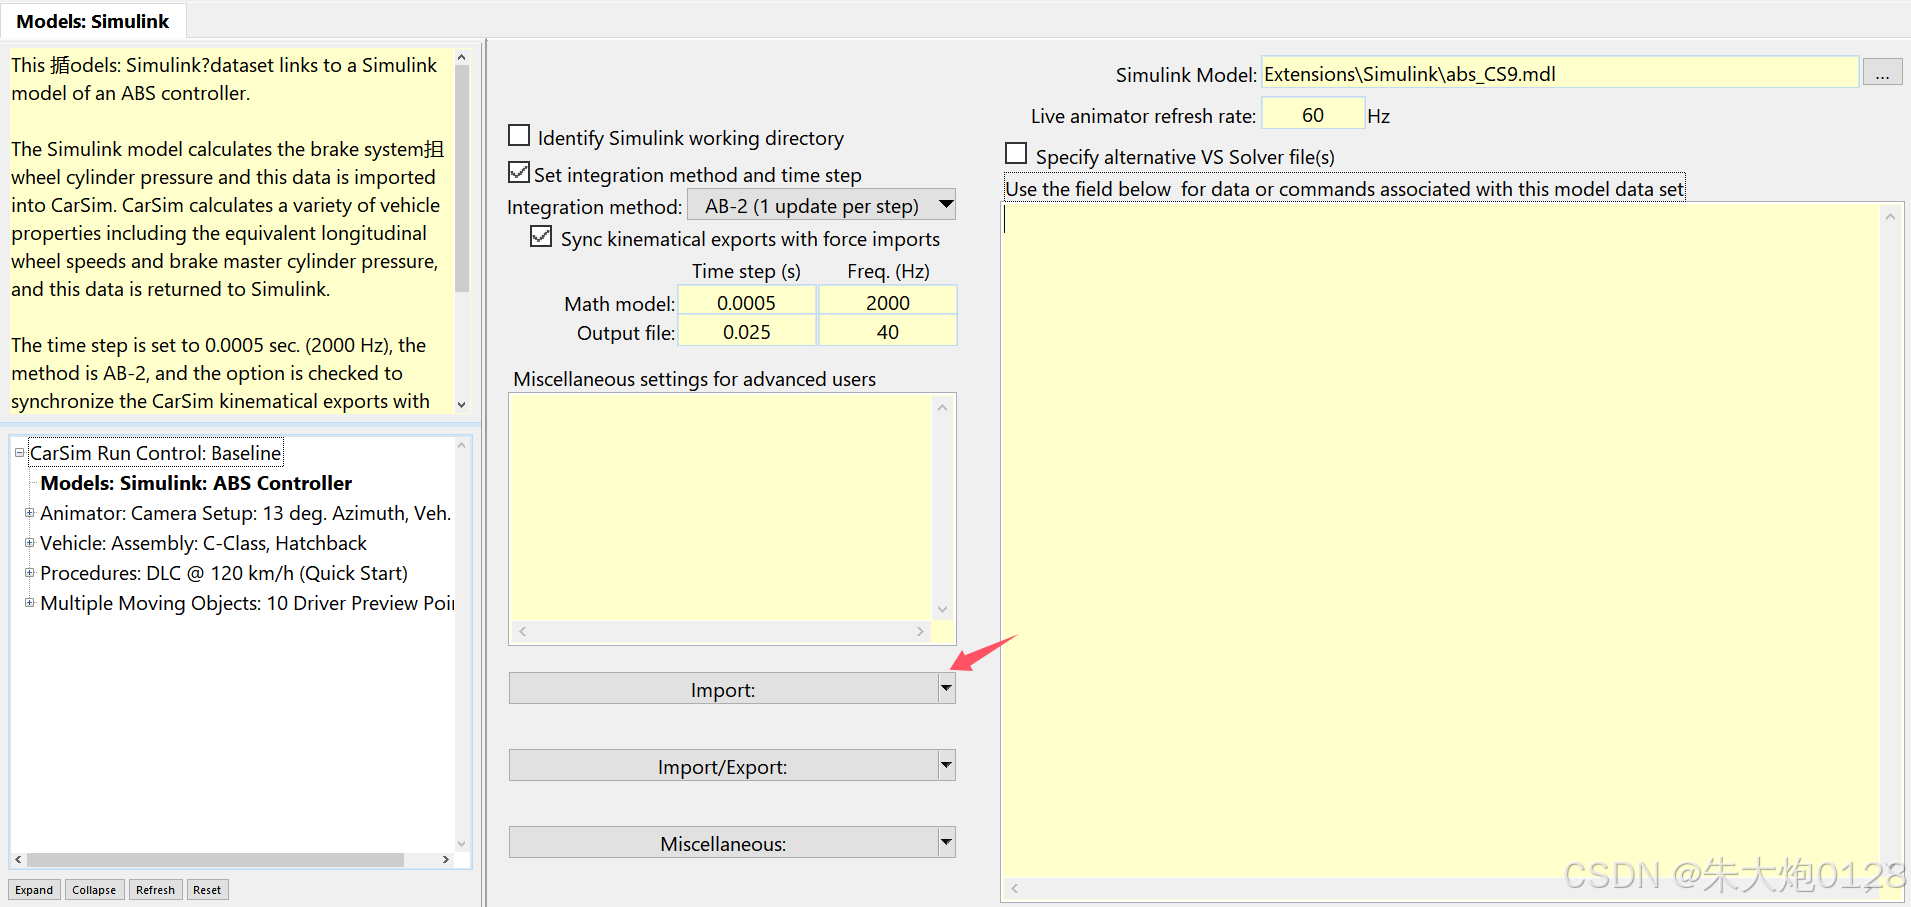
Task: Browse for Simulink Model file button
Action: click(1882, 73)
